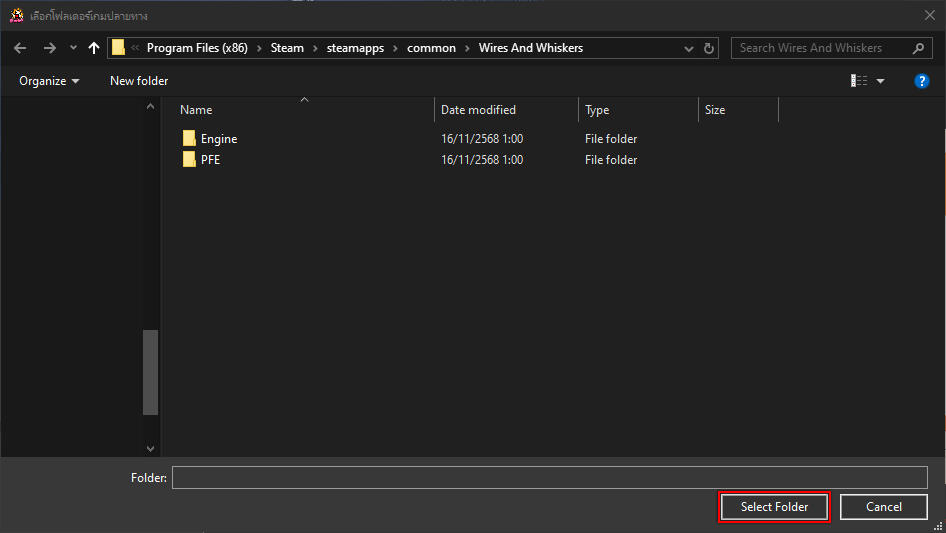
Task: Go up one folder level
Action: click(x=94, y=48)
